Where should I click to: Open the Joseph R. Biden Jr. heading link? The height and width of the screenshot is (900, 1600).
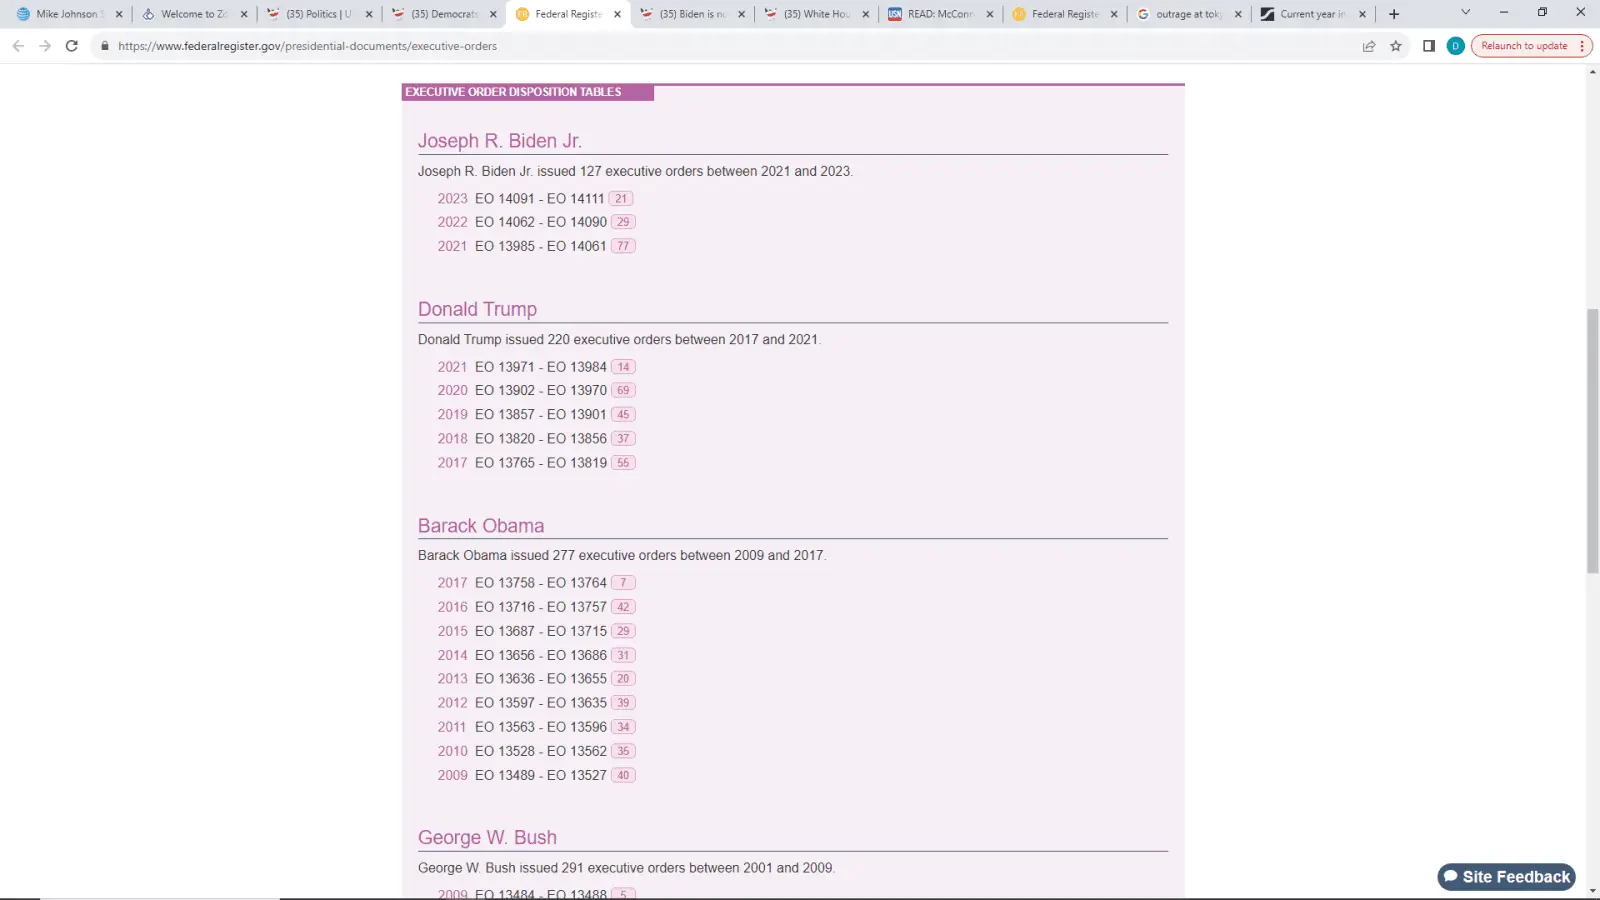click(x=499, y=141)
